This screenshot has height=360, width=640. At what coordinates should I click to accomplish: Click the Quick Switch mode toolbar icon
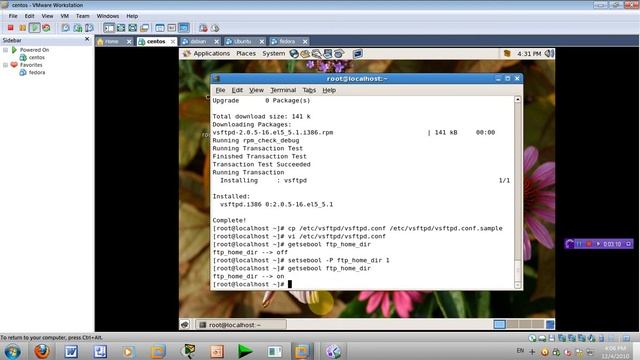[133, 28]
